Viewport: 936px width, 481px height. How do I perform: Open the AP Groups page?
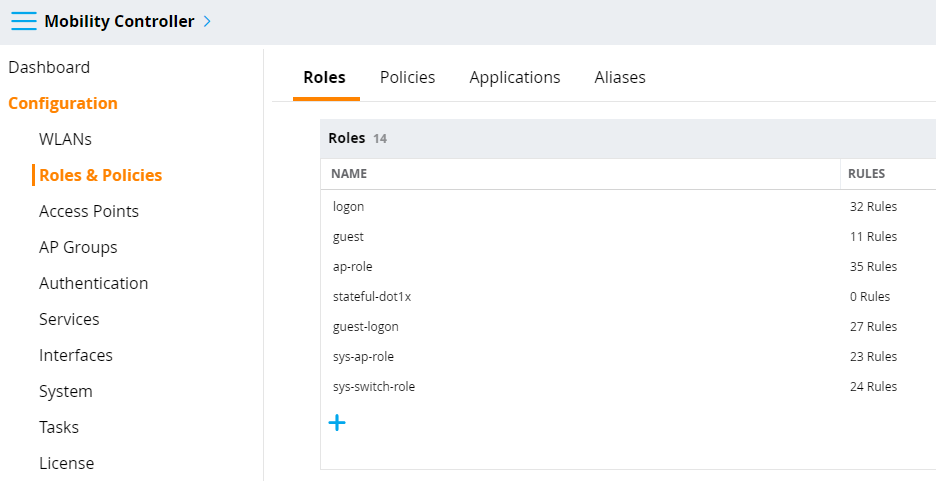[78, 247]
